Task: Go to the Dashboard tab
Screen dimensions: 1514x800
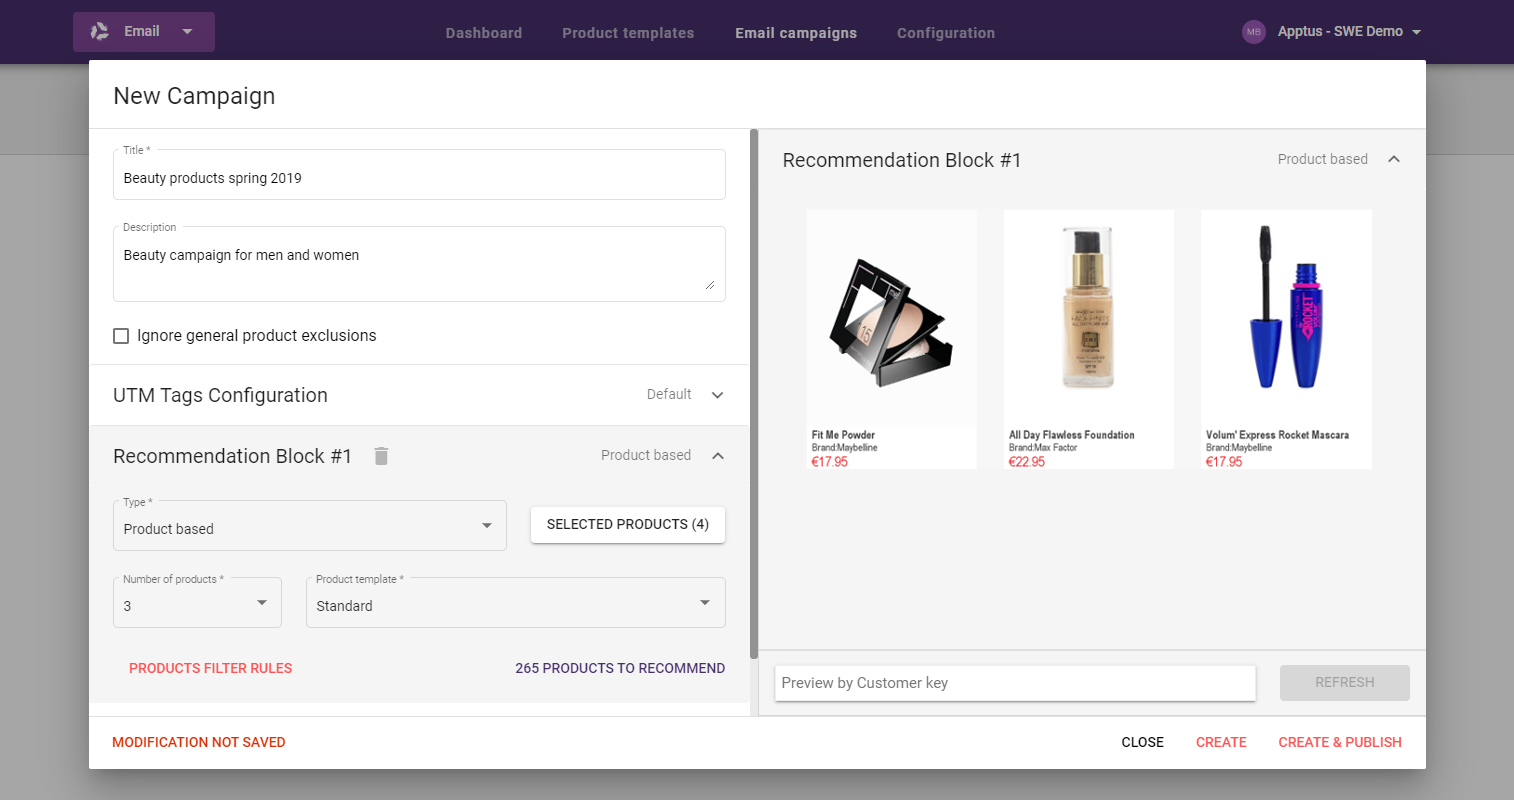Action: point(484,33)
